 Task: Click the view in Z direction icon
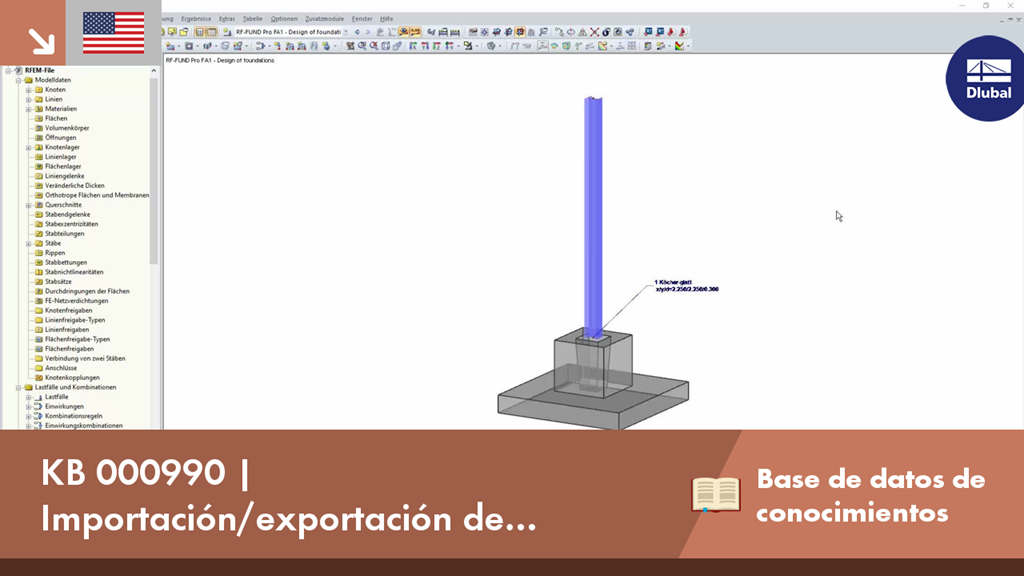click(x=436, y=46)
